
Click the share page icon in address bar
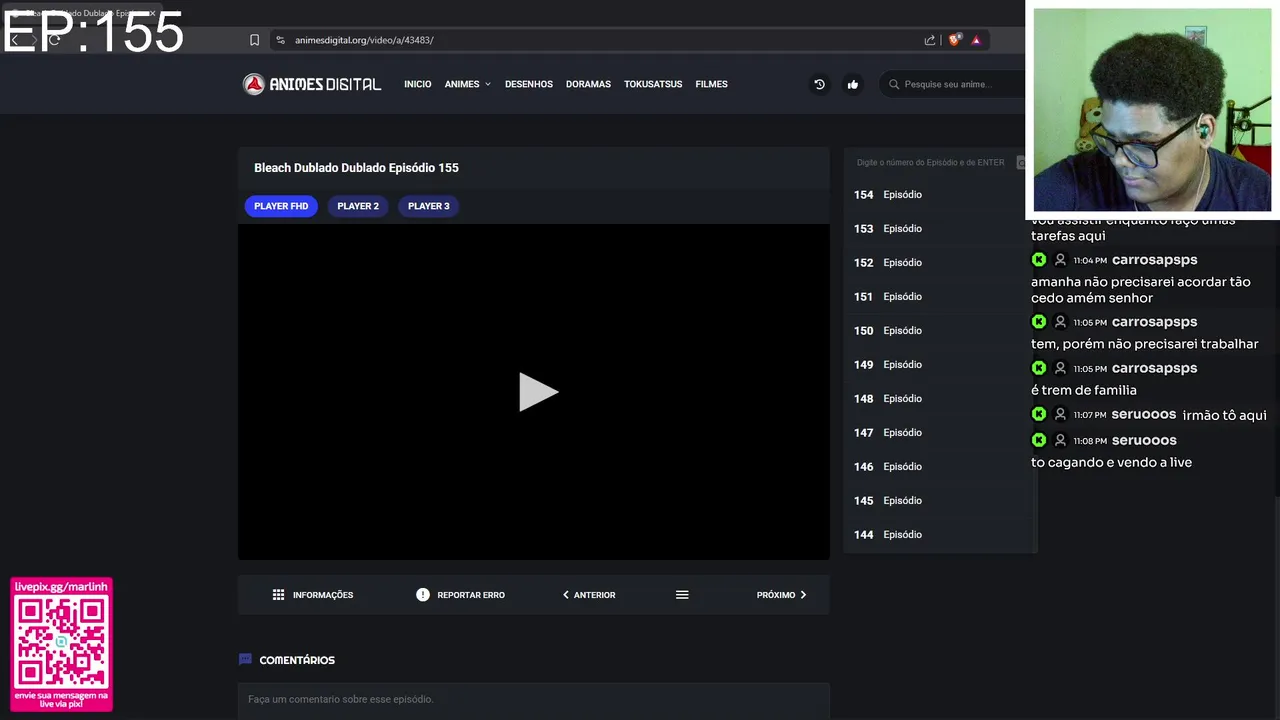click(x=930, y=40)
